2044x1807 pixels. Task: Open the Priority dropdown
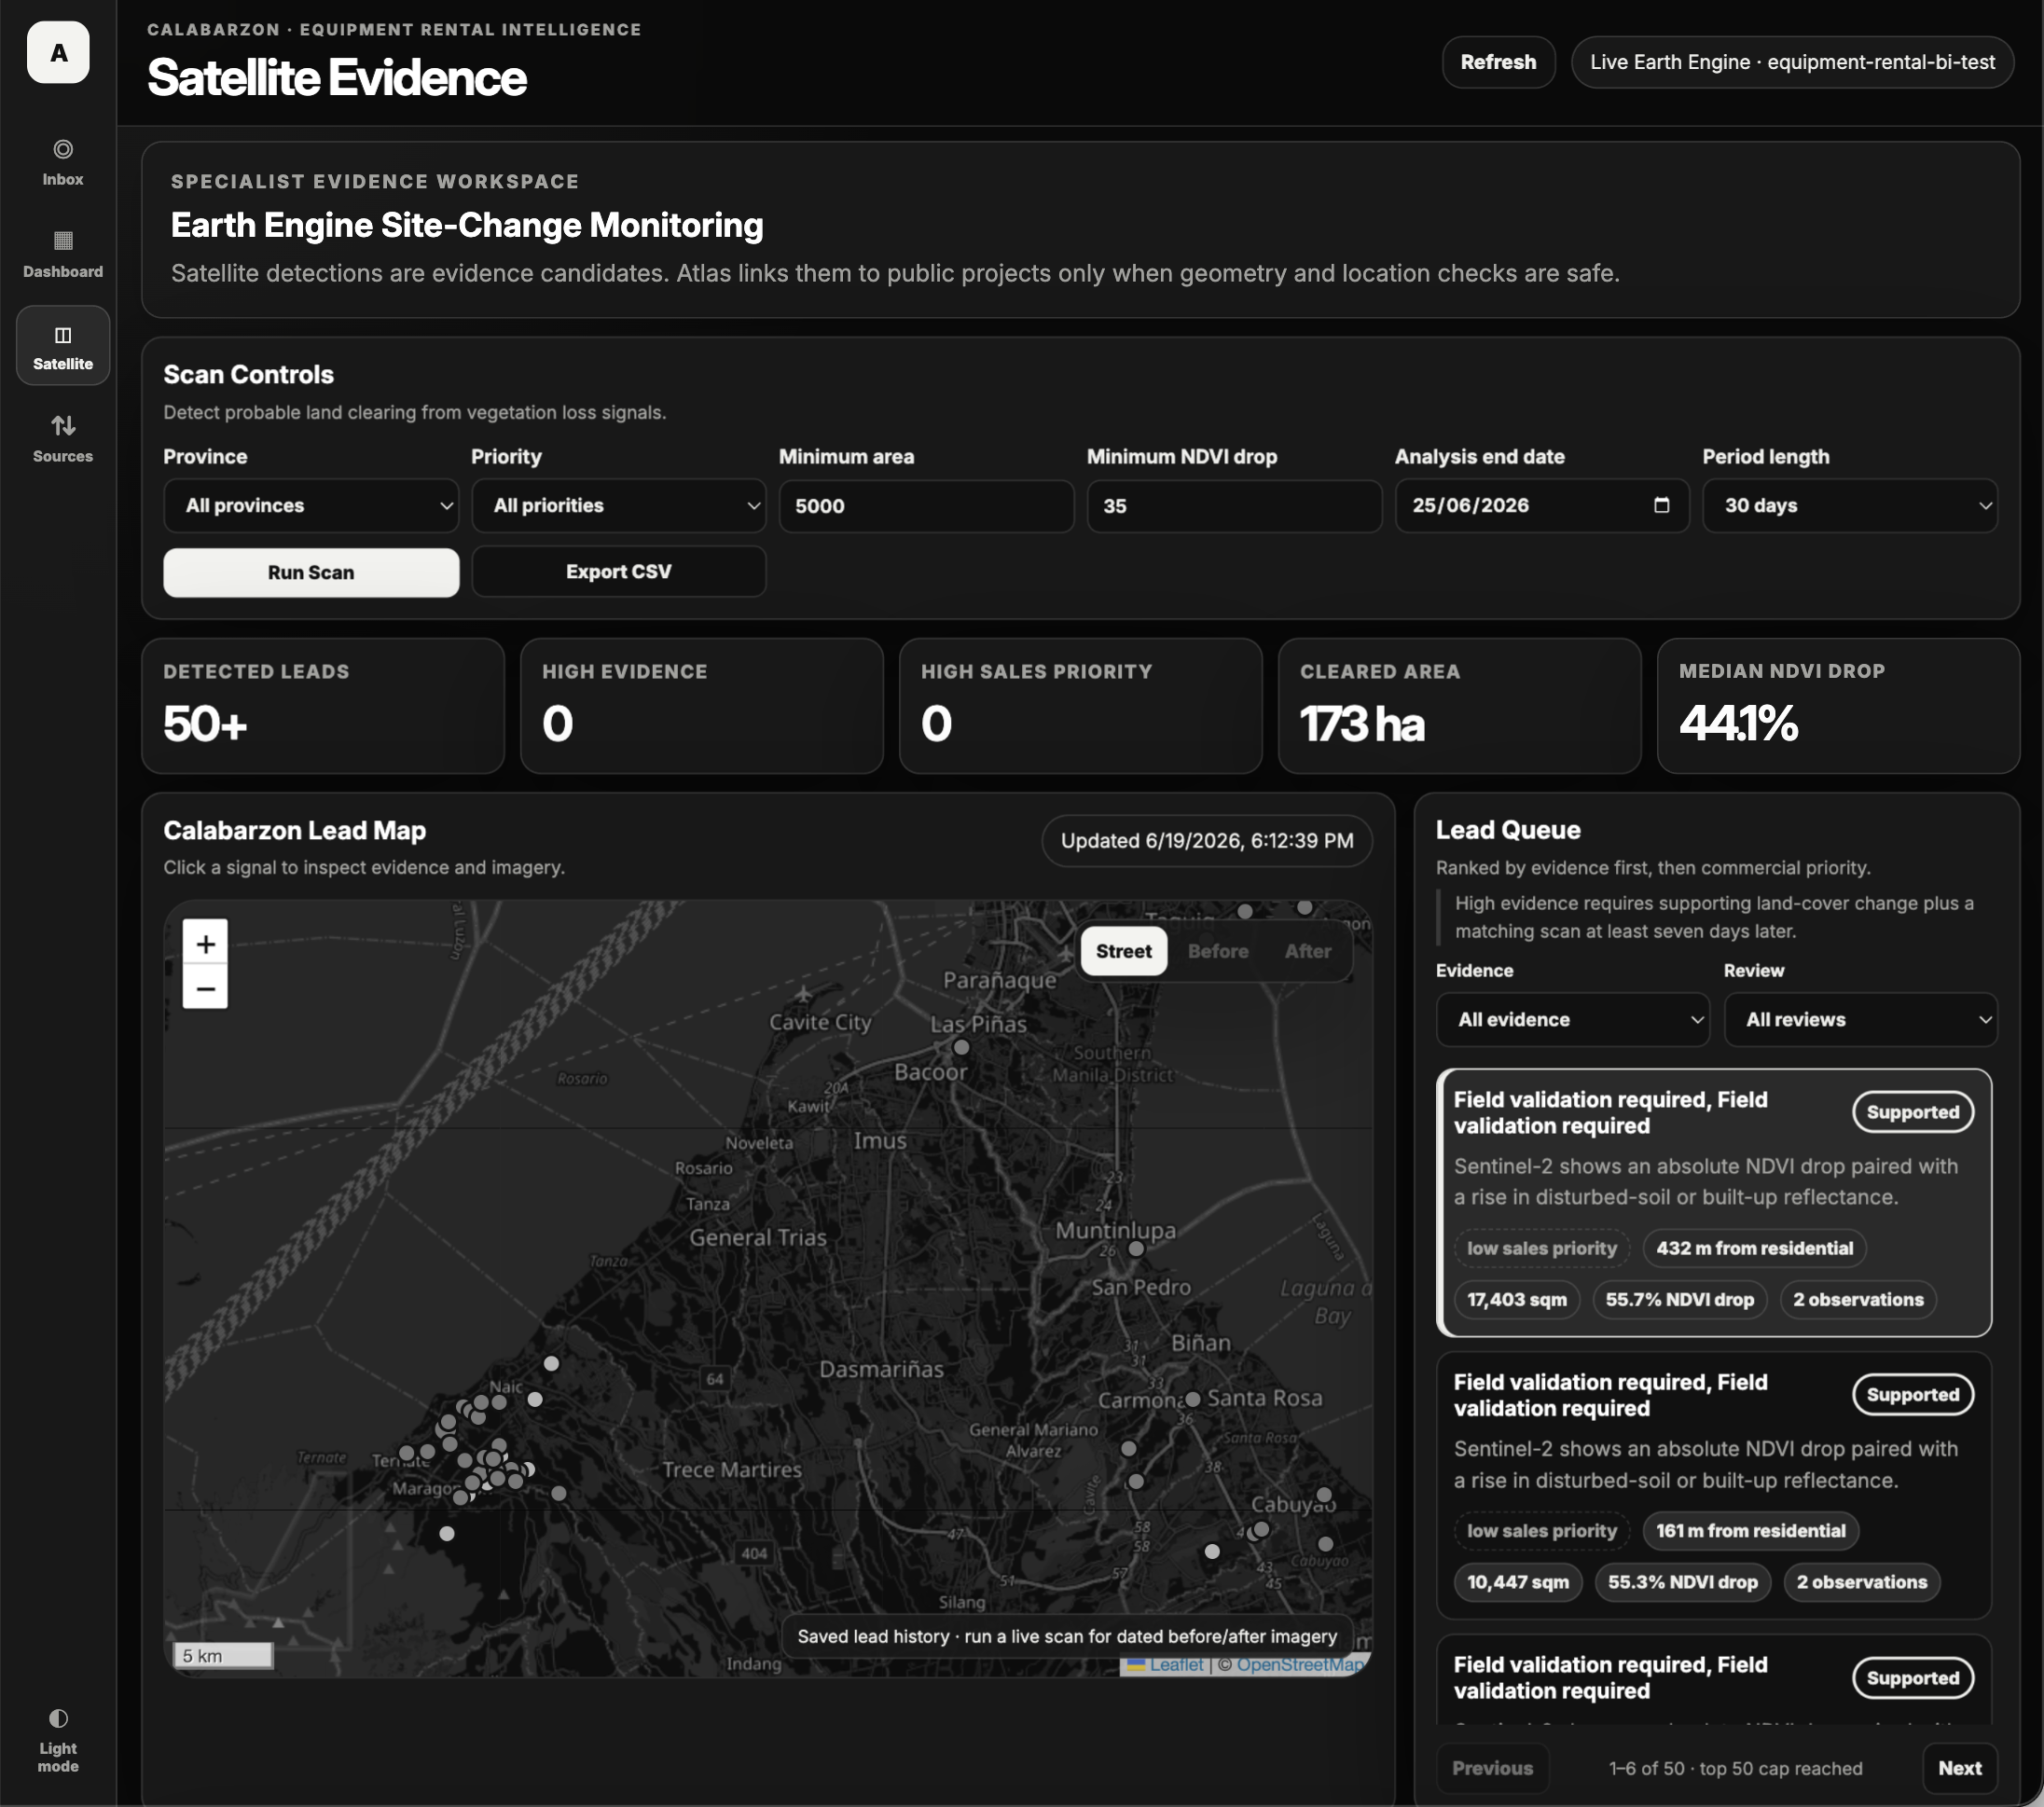pos(619,505)
